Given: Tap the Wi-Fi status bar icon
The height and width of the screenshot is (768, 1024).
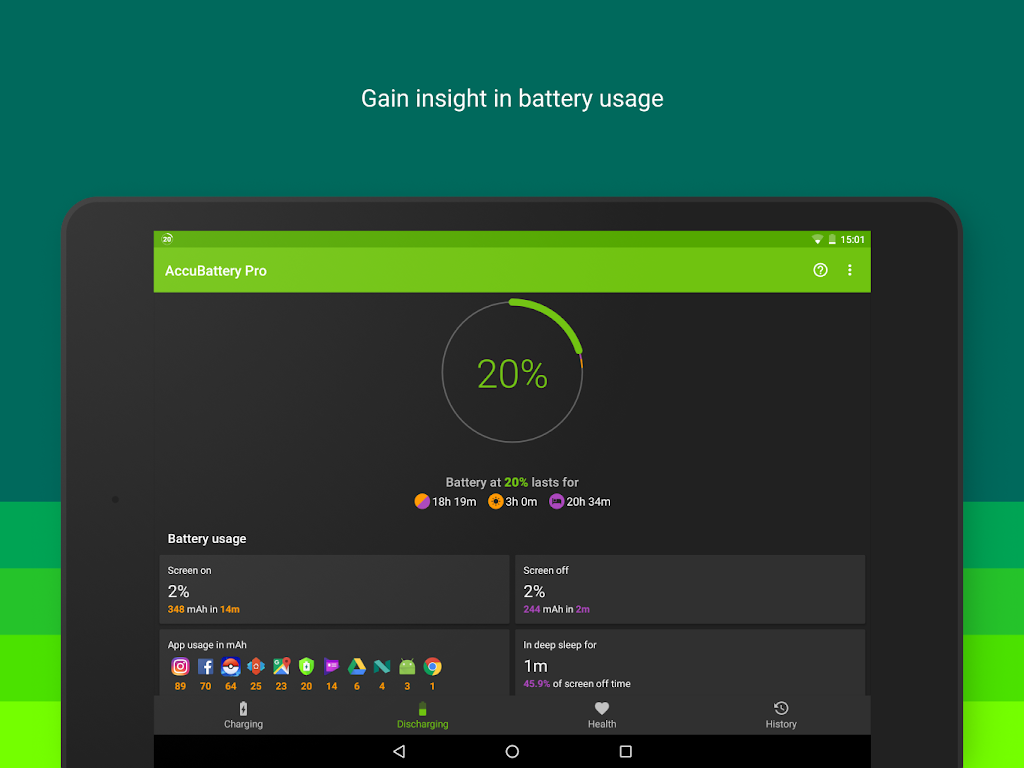Looking at the screenshot, I should coord(817,240).
